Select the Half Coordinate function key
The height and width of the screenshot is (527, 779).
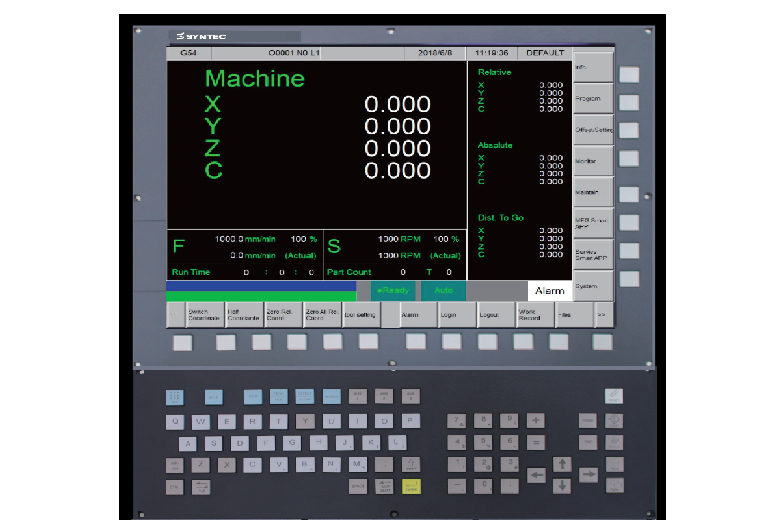(x=244, y=314)
